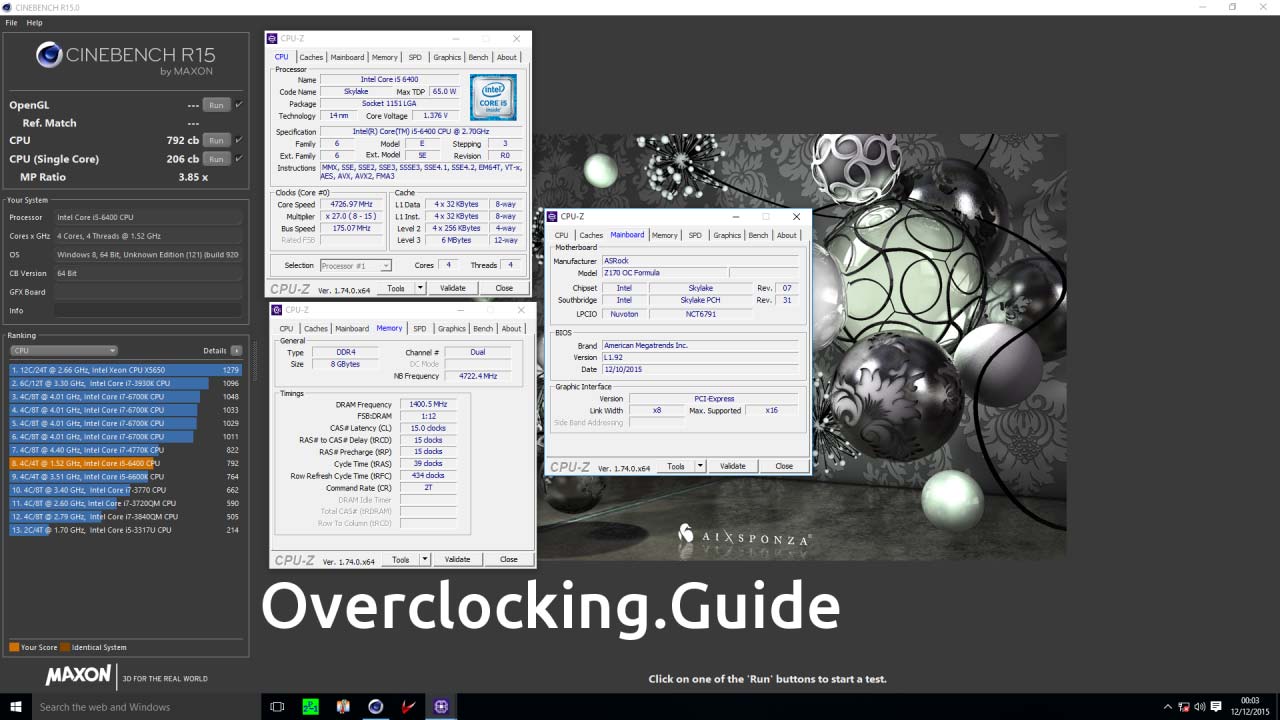Switch to SPD tab in Memory window
The width and height of the screenshot is (1280, 720).
point(419,328)
